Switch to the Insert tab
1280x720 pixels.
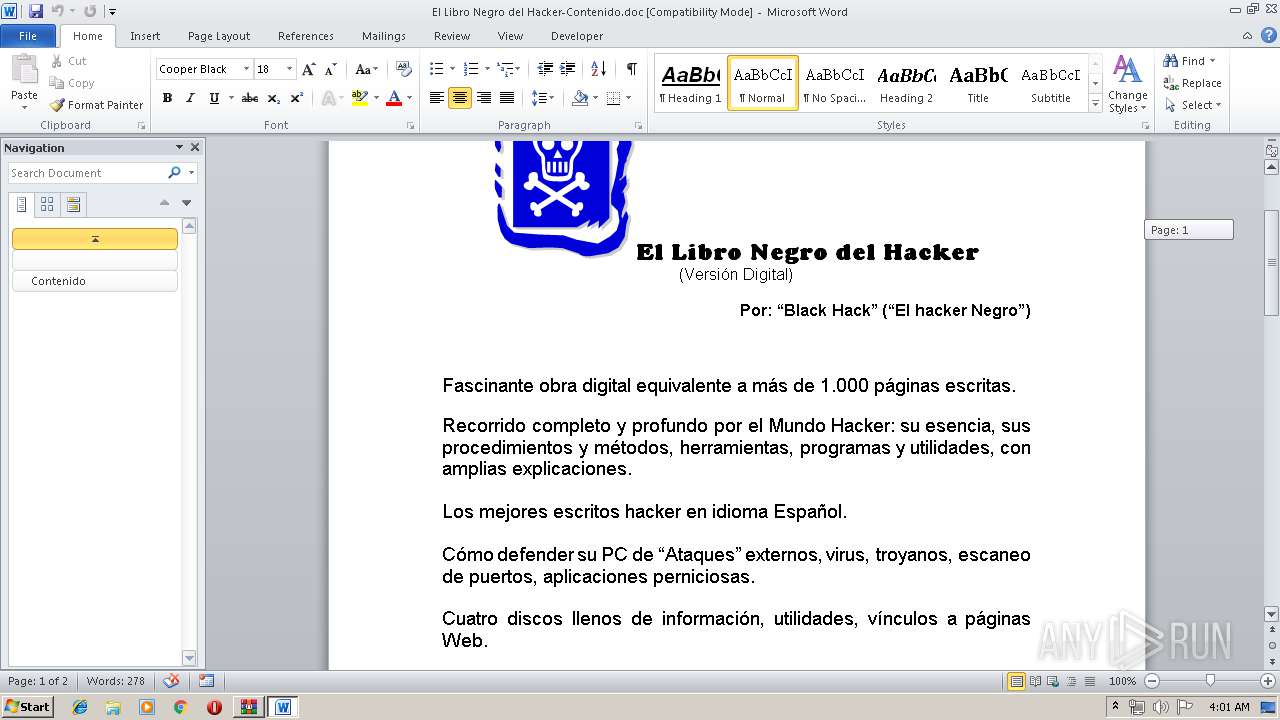point(145,36)
